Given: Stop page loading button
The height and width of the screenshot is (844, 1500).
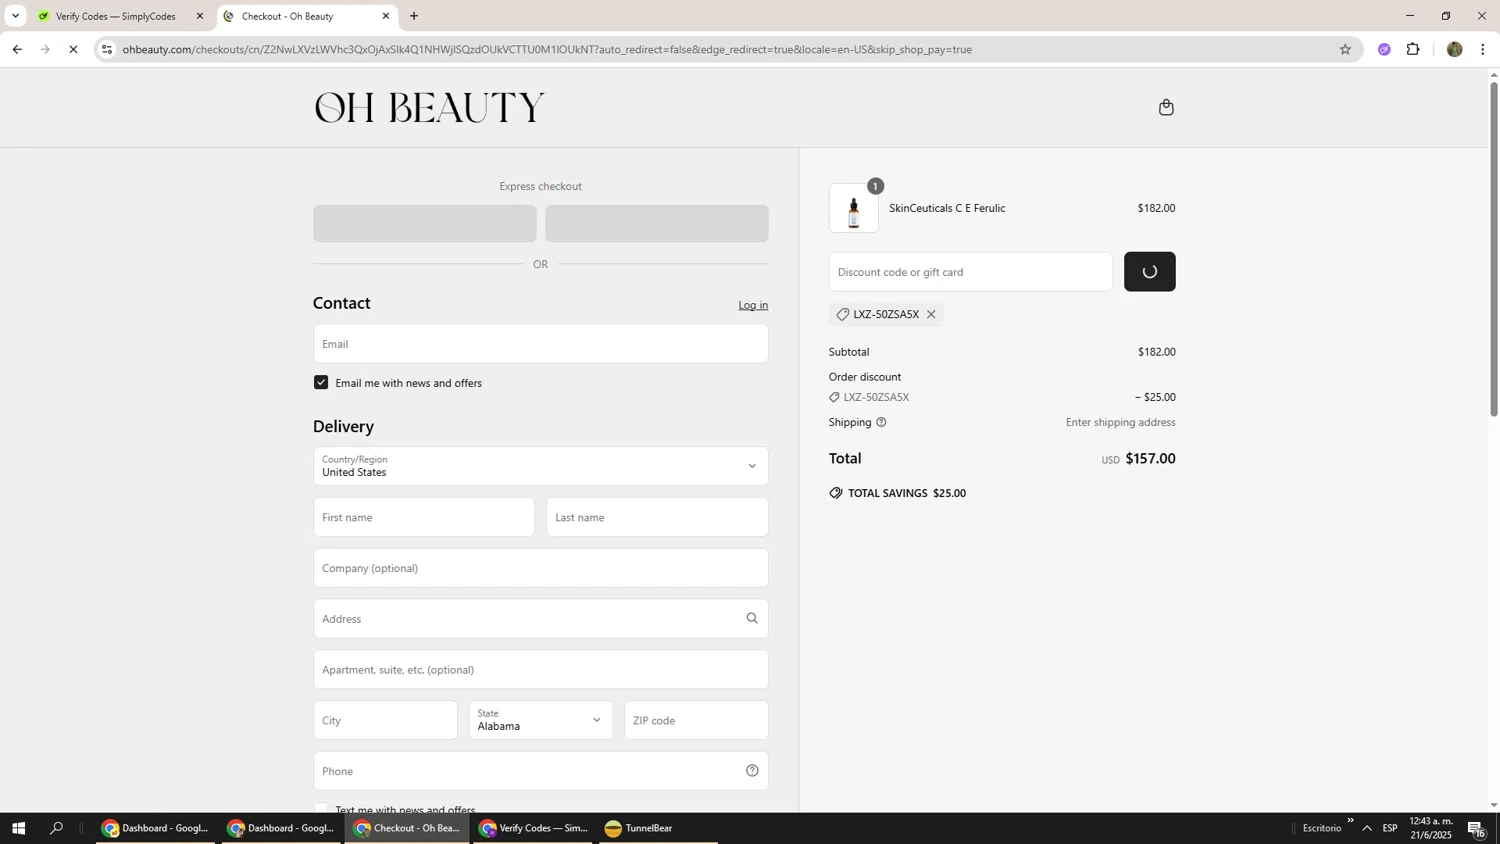Looking at the screenshot, I should pos(73,49).
